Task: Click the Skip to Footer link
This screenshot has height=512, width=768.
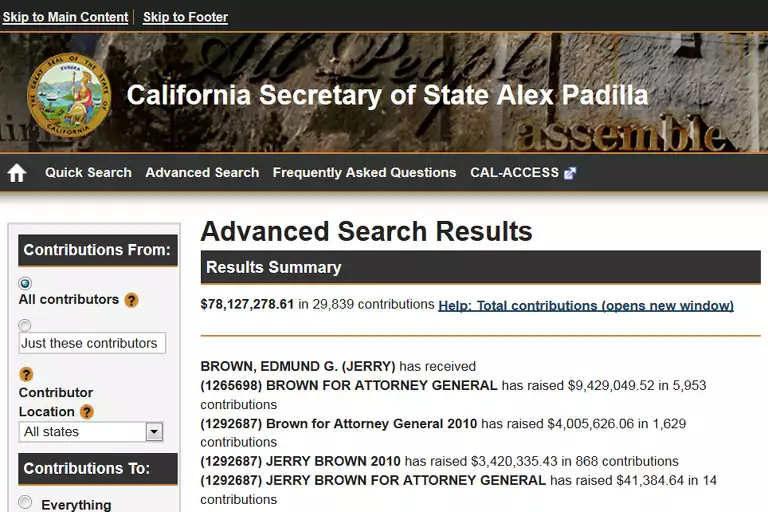Action: click(x=185, y=17)
